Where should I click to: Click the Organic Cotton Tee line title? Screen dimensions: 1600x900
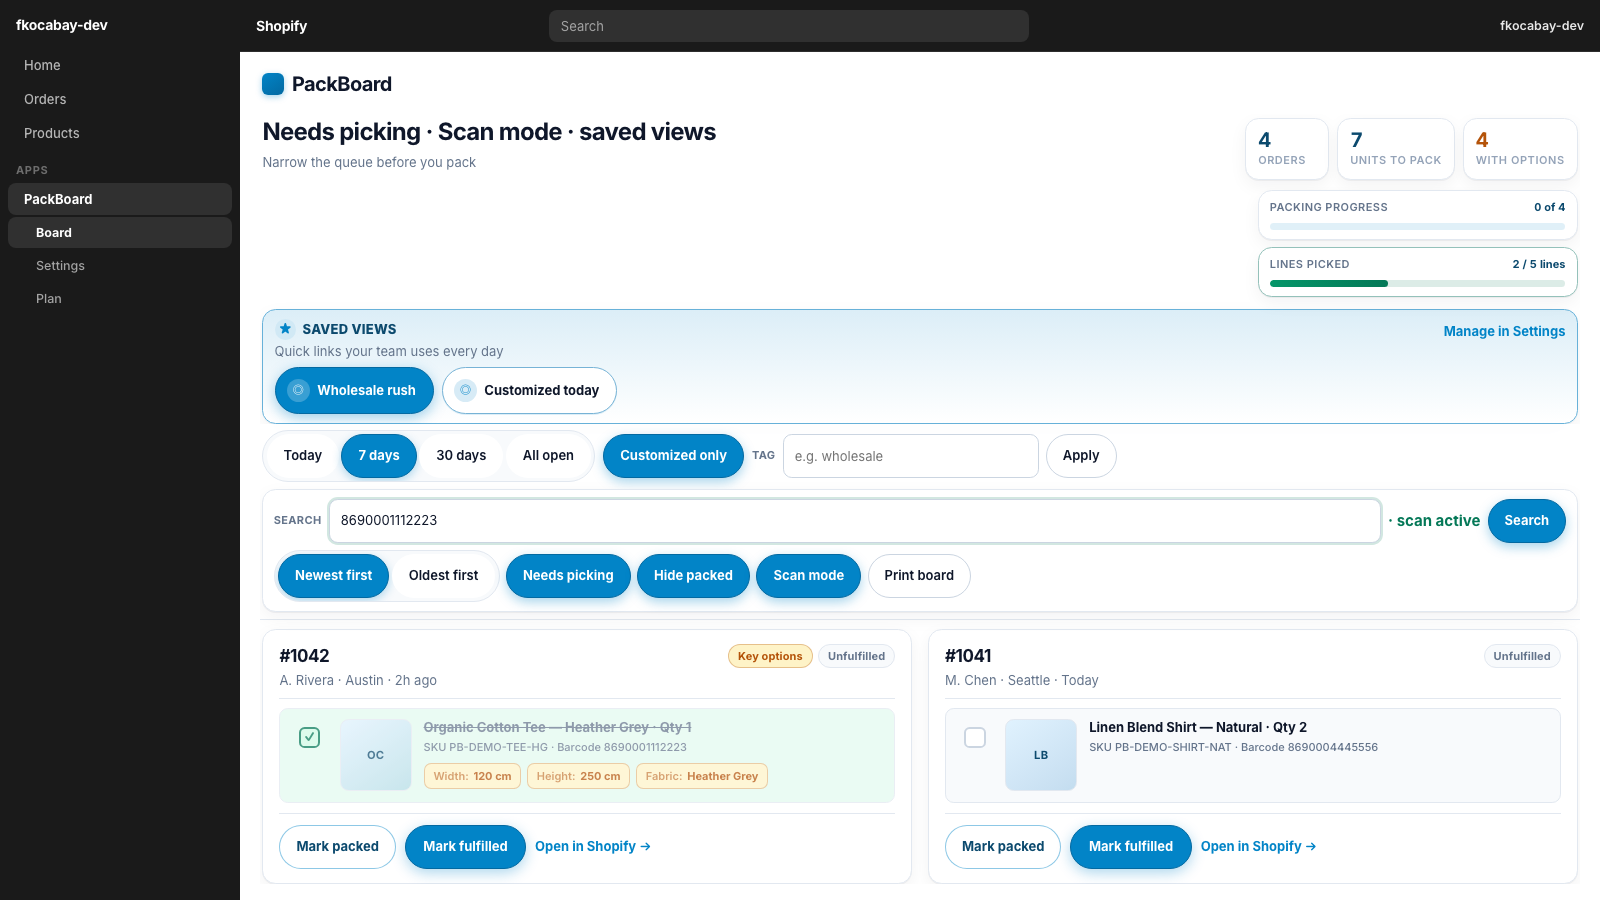pyautogui.click(x=557, y=727)
